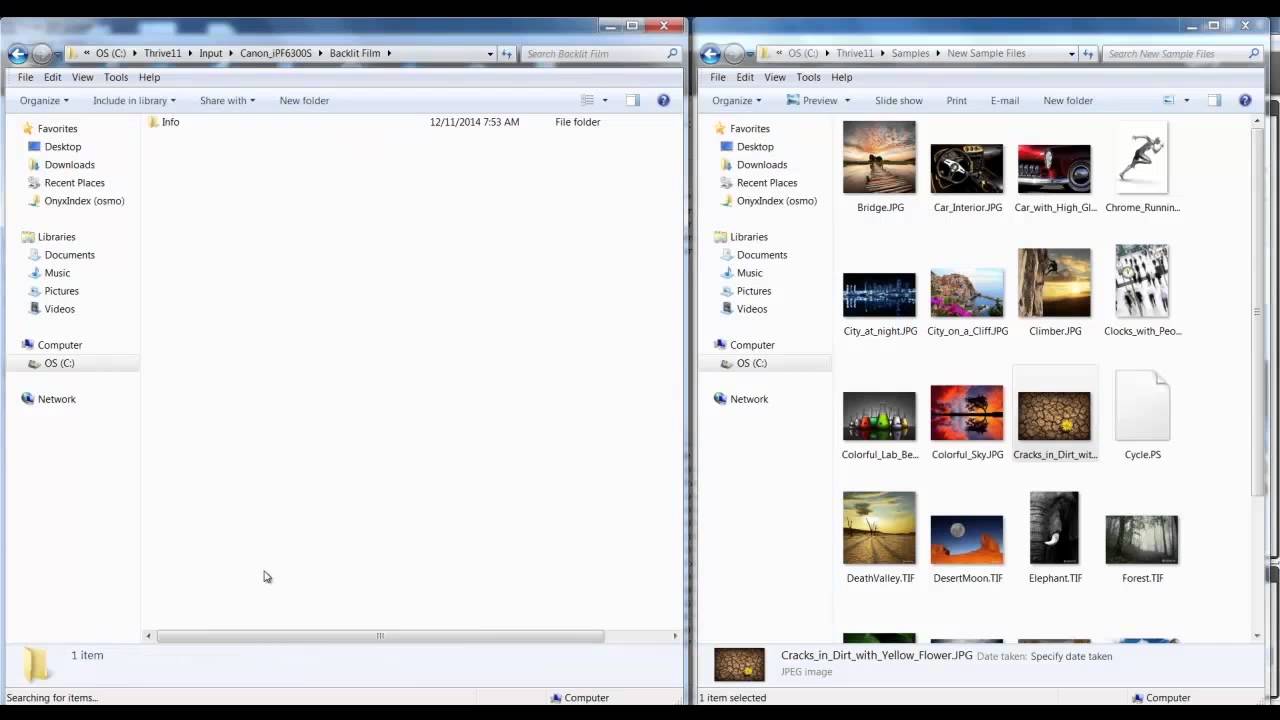The image size is (1280, 720).
Task: Open help in the New Sample Files window
Action: point(1245,100)
